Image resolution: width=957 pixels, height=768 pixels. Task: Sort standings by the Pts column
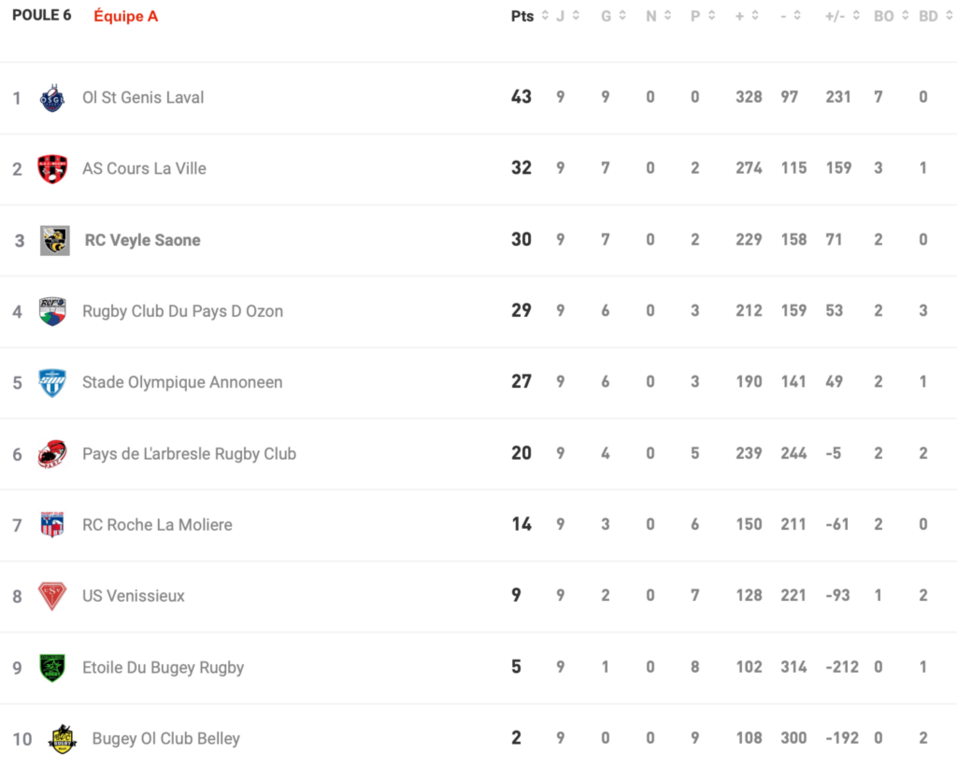point(530,16)
